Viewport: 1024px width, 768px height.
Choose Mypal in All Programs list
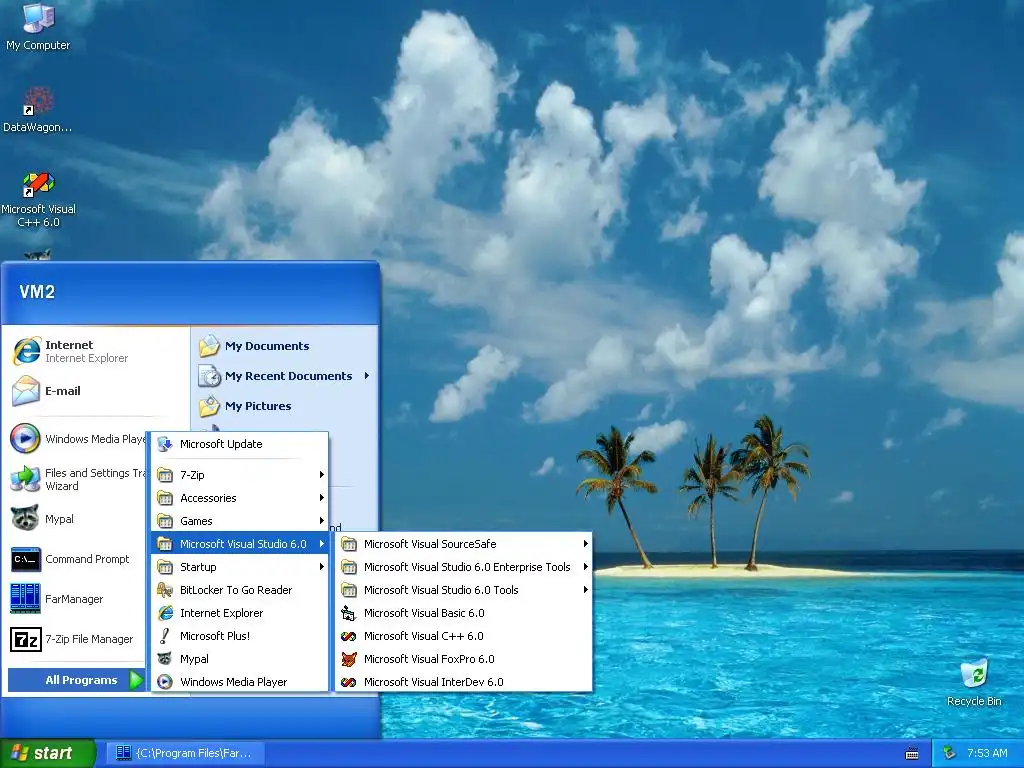click(x=240, y=659)
